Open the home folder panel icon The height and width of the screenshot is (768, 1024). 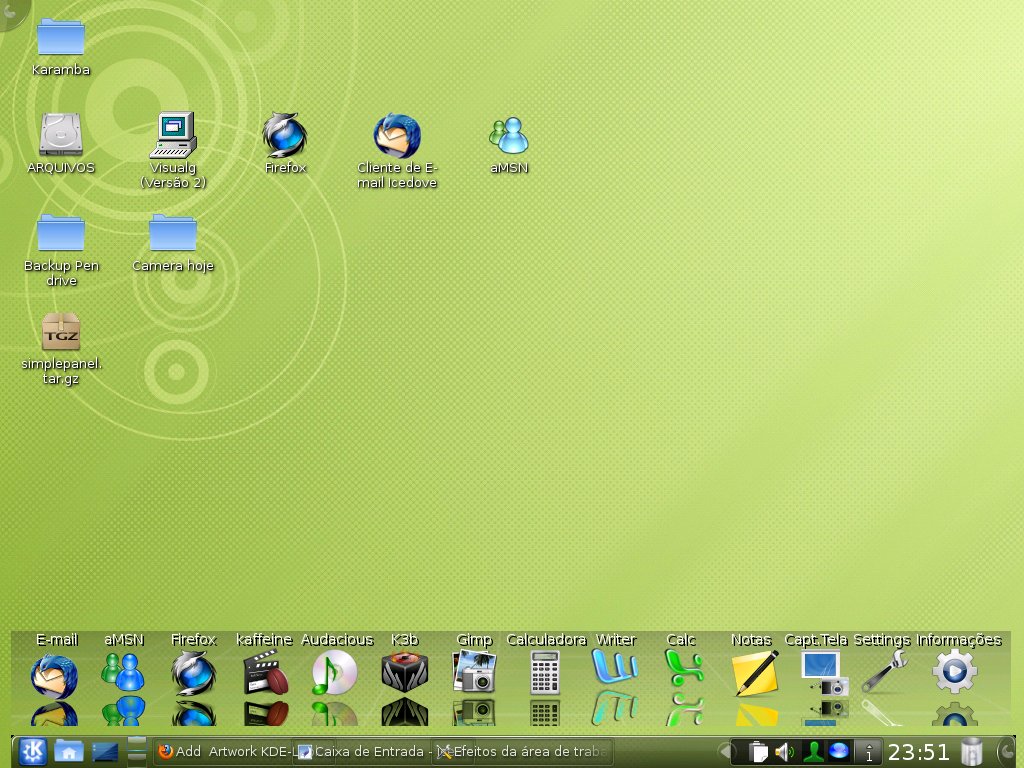pos(69,752)
